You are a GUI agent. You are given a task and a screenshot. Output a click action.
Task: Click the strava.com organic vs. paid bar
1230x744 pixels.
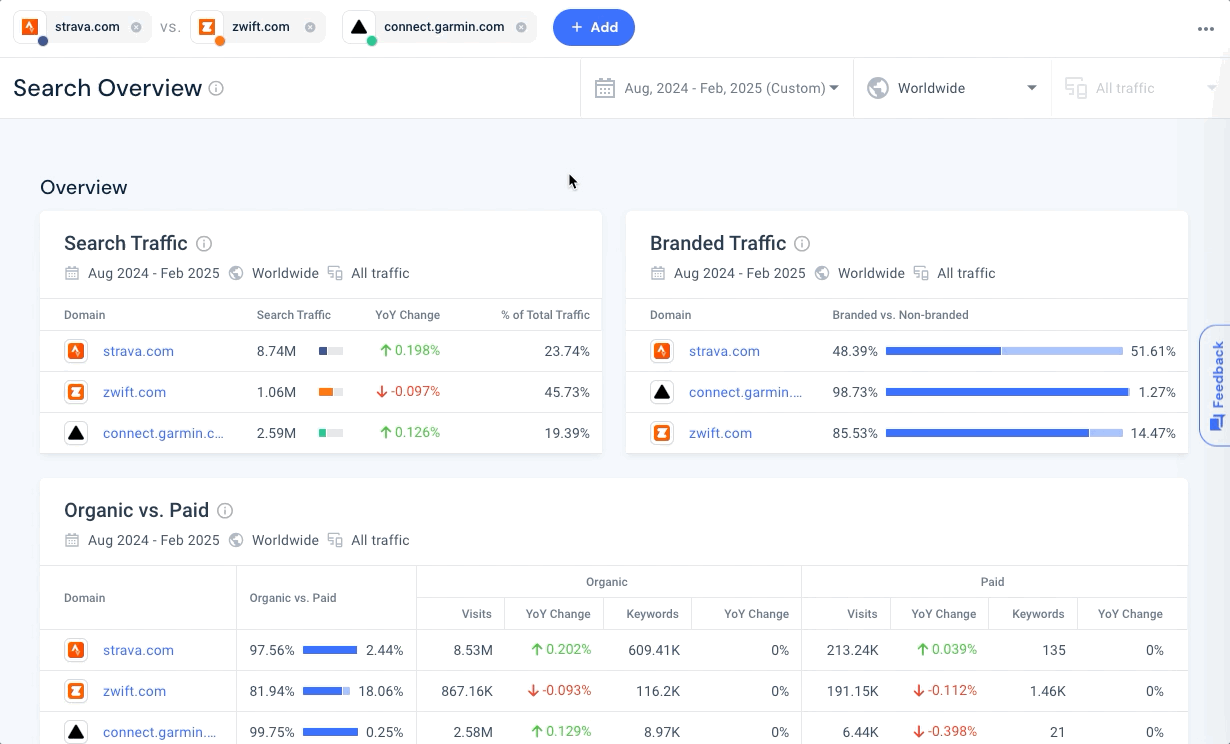pos(330,650)
